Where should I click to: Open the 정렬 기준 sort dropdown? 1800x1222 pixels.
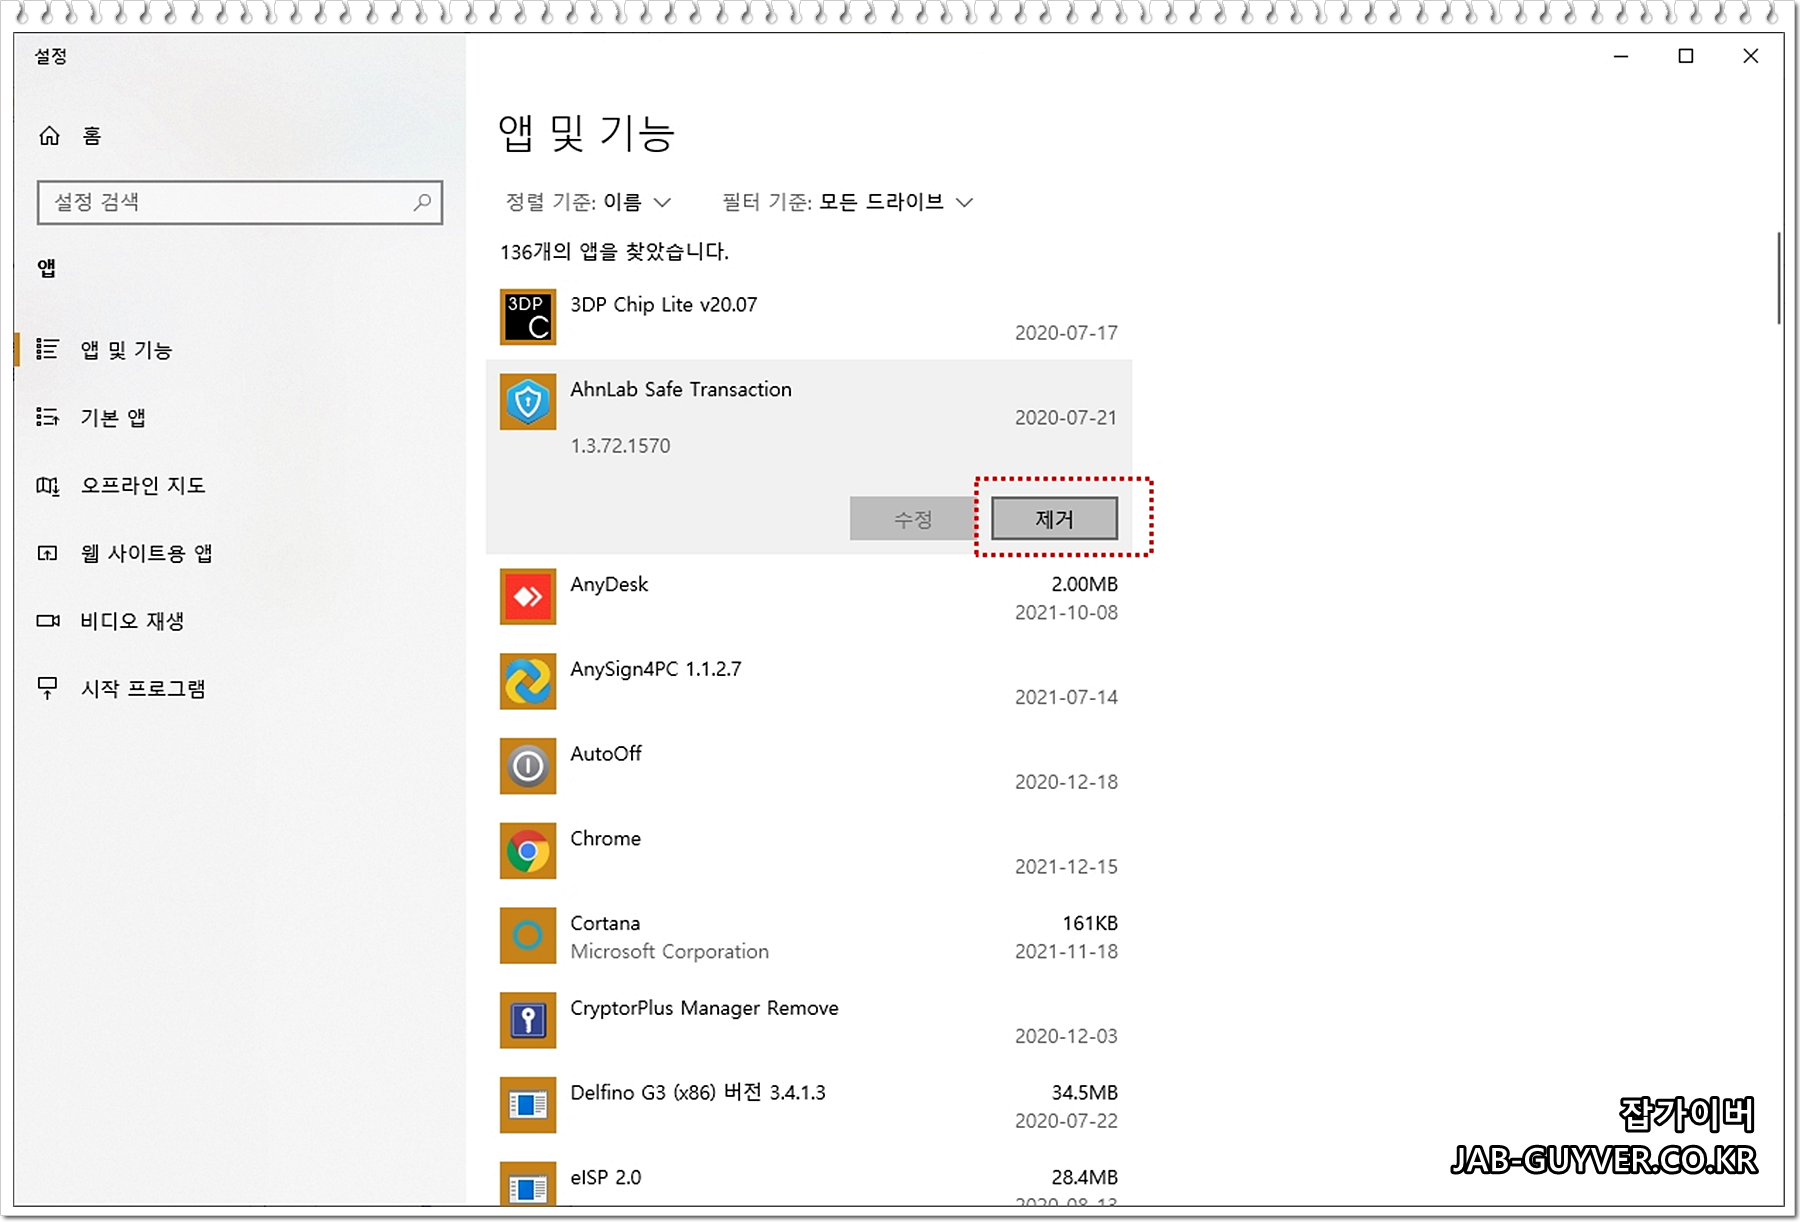click(x=588, y=202)
